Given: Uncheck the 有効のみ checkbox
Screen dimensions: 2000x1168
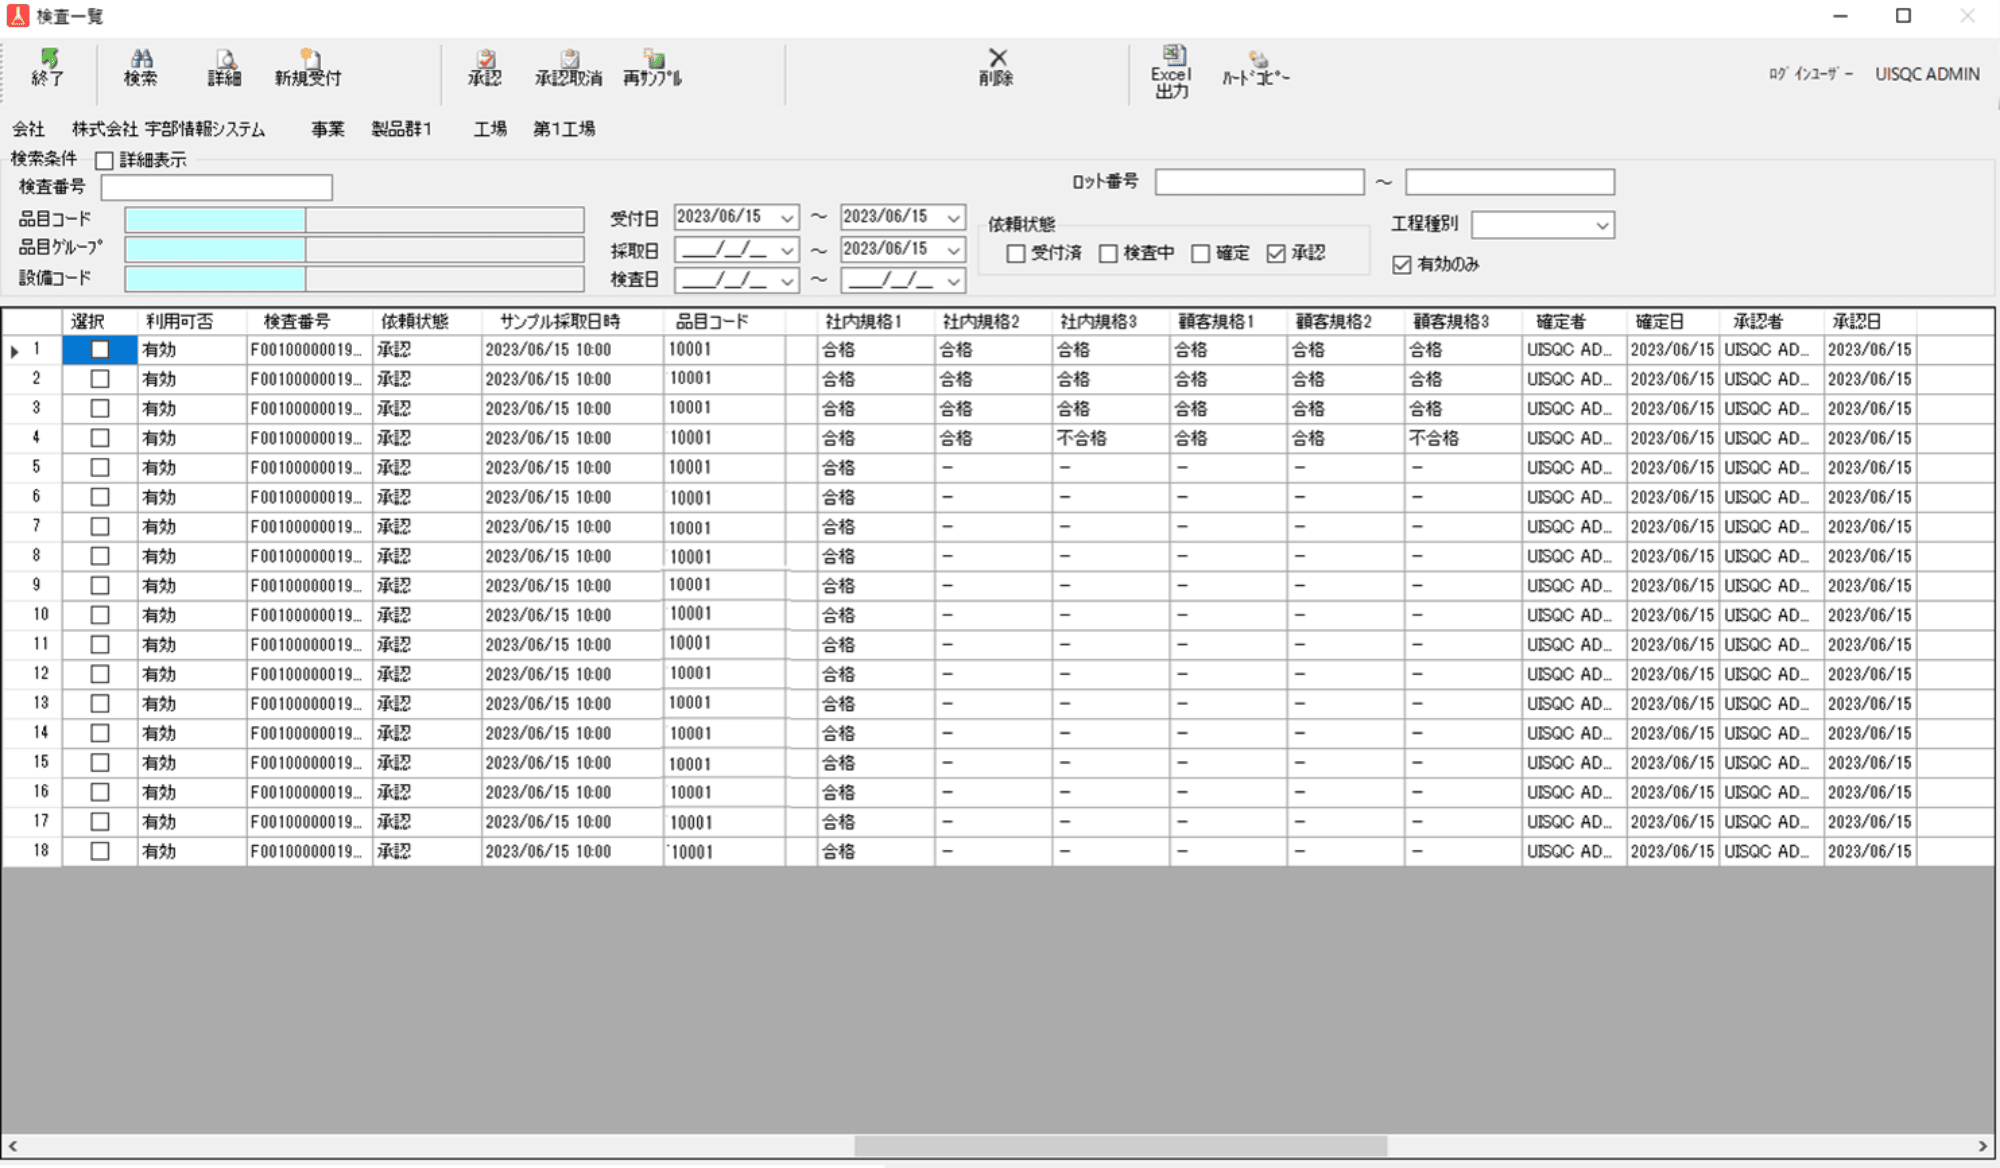Looking at the screenshot, I should 1402,264.
